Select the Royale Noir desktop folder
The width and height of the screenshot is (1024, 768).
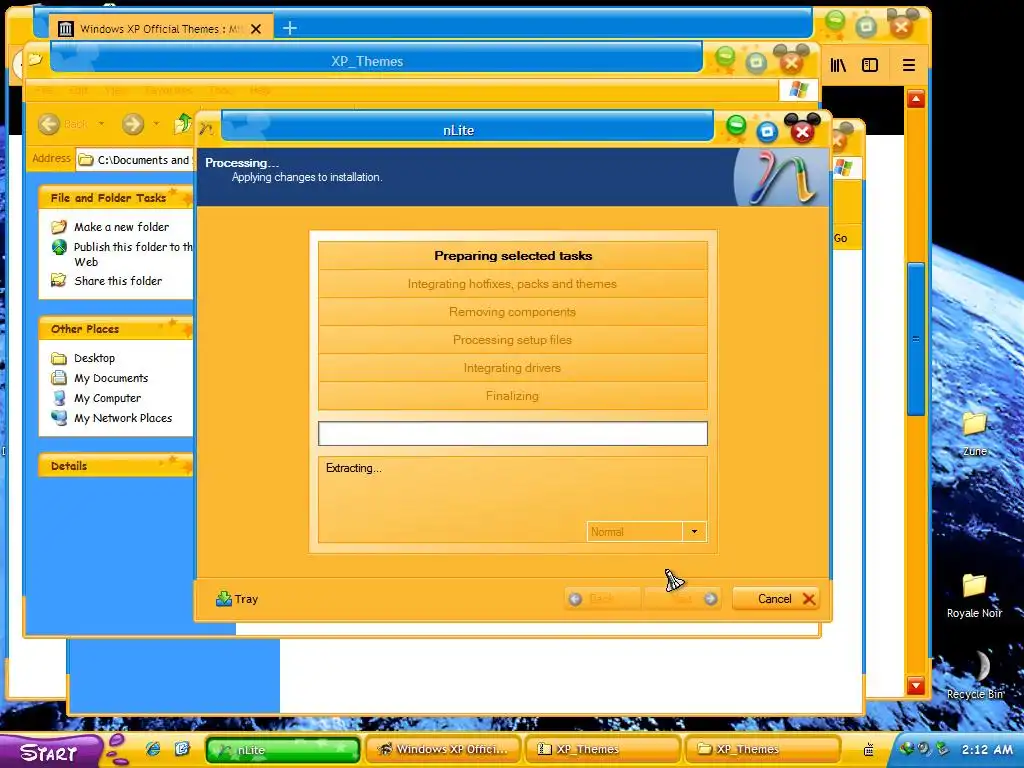[974, 596]
